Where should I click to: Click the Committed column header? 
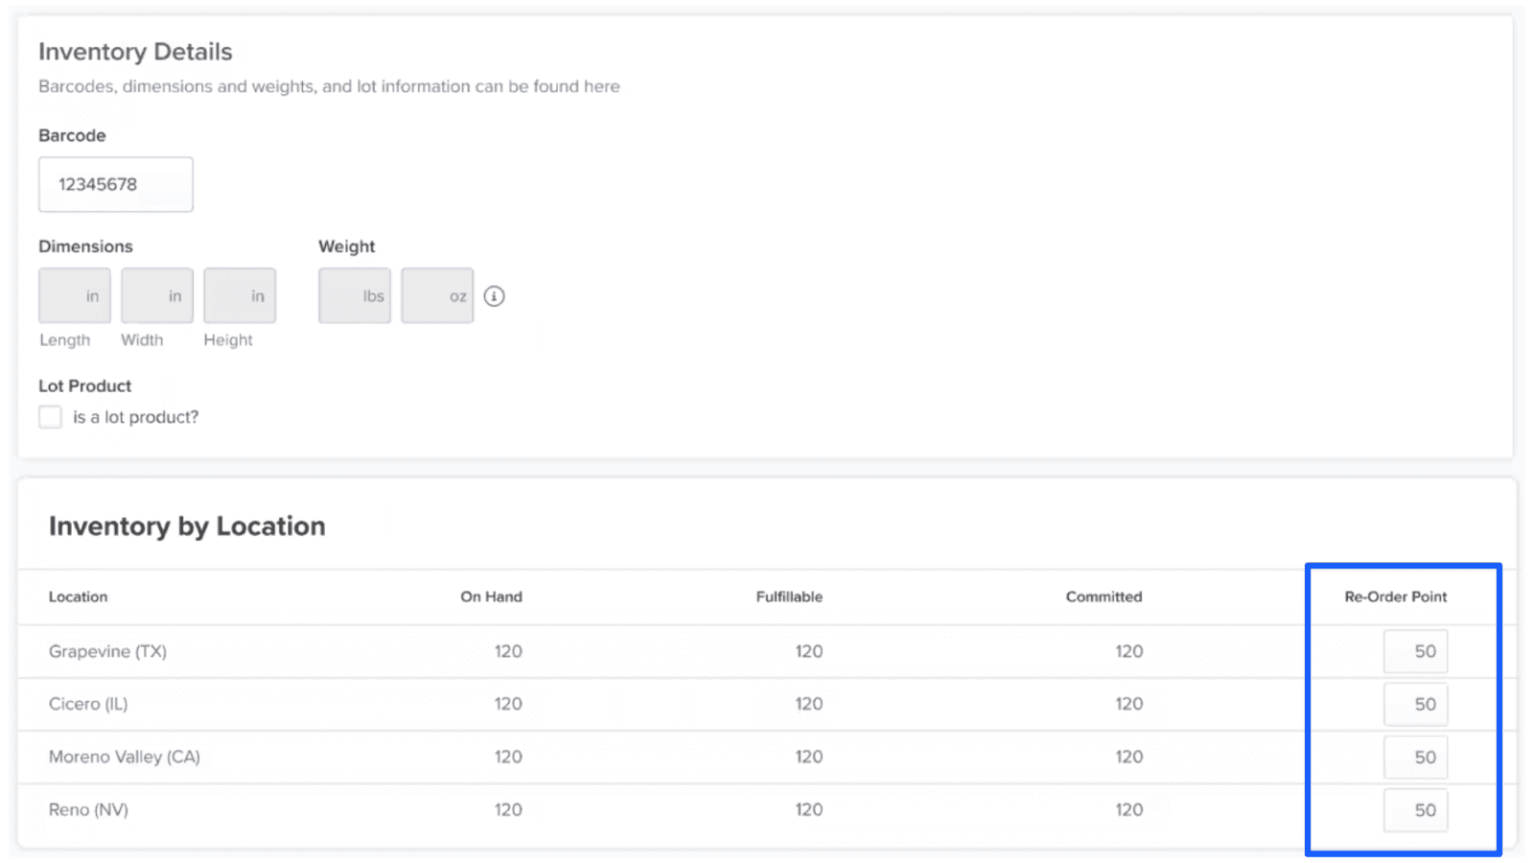(1103, 597)
